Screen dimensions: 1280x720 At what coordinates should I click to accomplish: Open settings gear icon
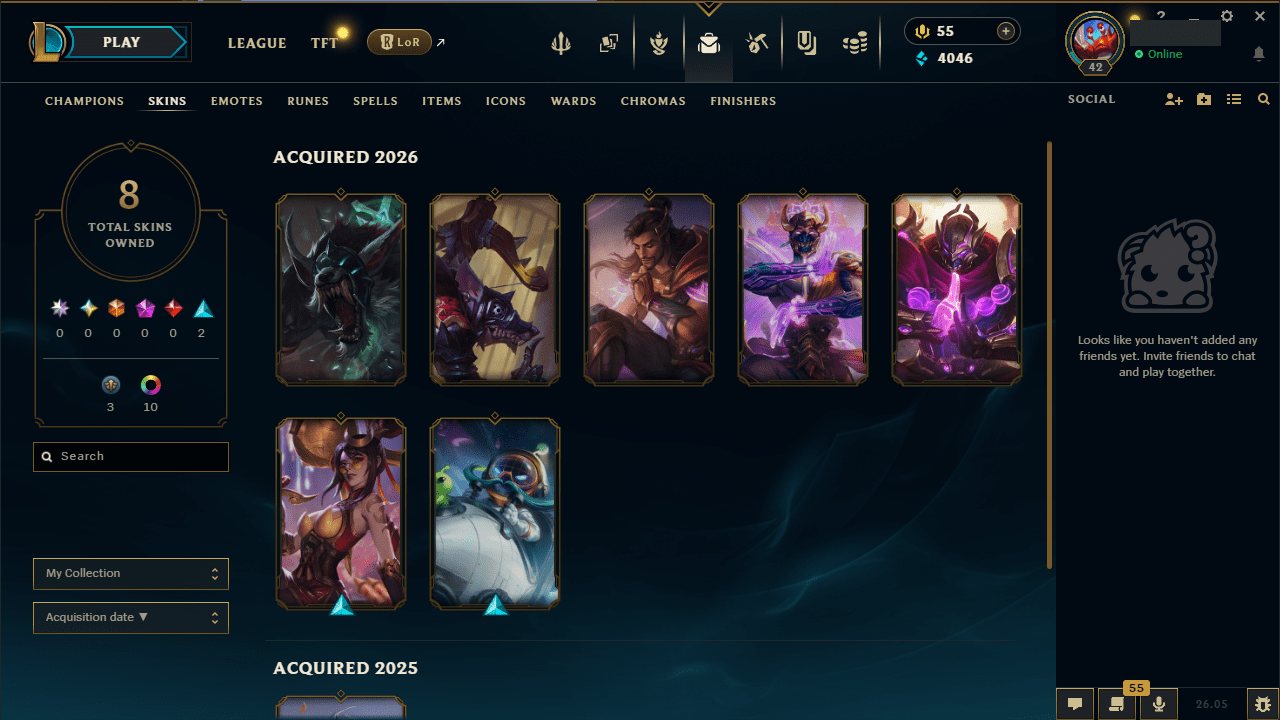click(1227, 16)
